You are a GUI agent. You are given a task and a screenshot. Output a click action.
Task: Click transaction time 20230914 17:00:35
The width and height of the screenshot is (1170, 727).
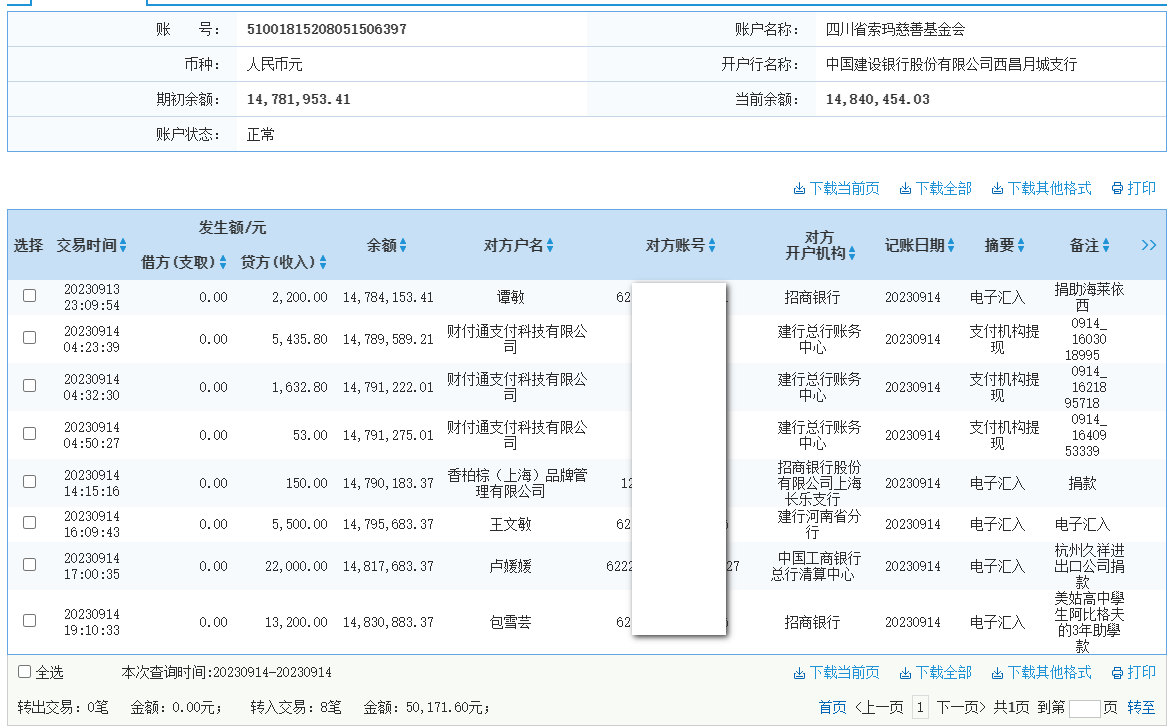click(x=92, y=567)
